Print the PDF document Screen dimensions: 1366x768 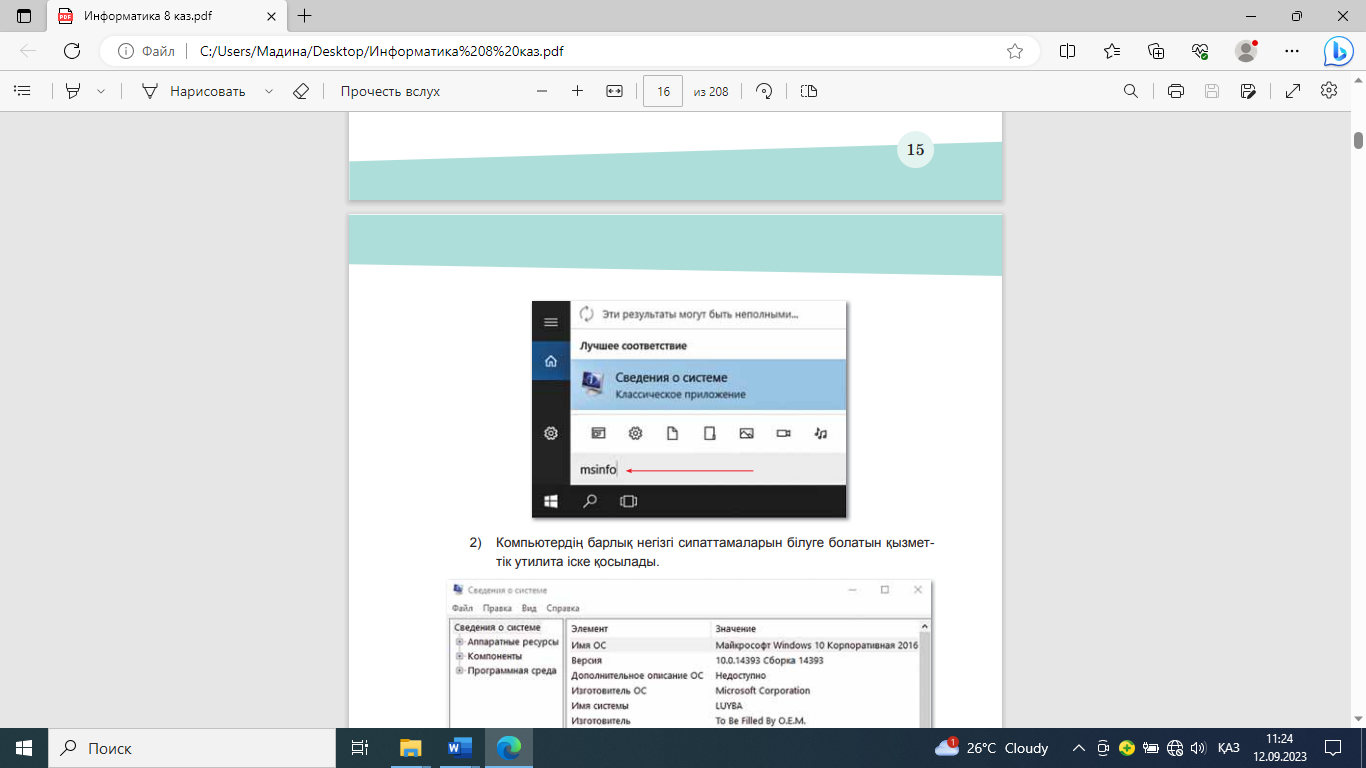click(x=1176, y=91)
